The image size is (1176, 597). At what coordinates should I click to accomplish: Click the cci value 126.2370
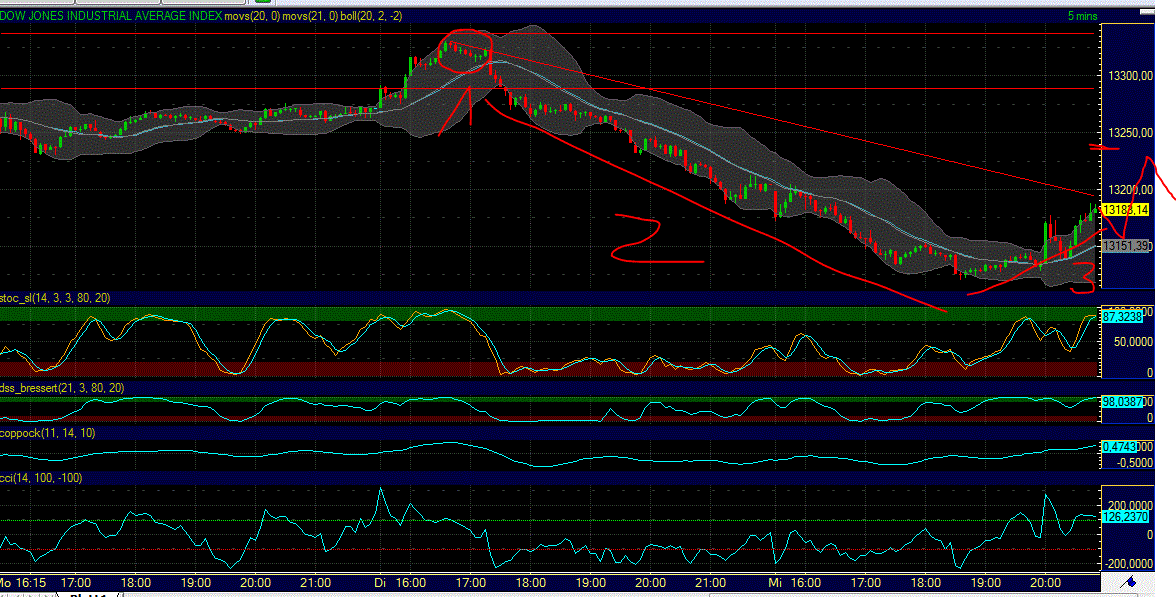click(x=1123, y=518)
